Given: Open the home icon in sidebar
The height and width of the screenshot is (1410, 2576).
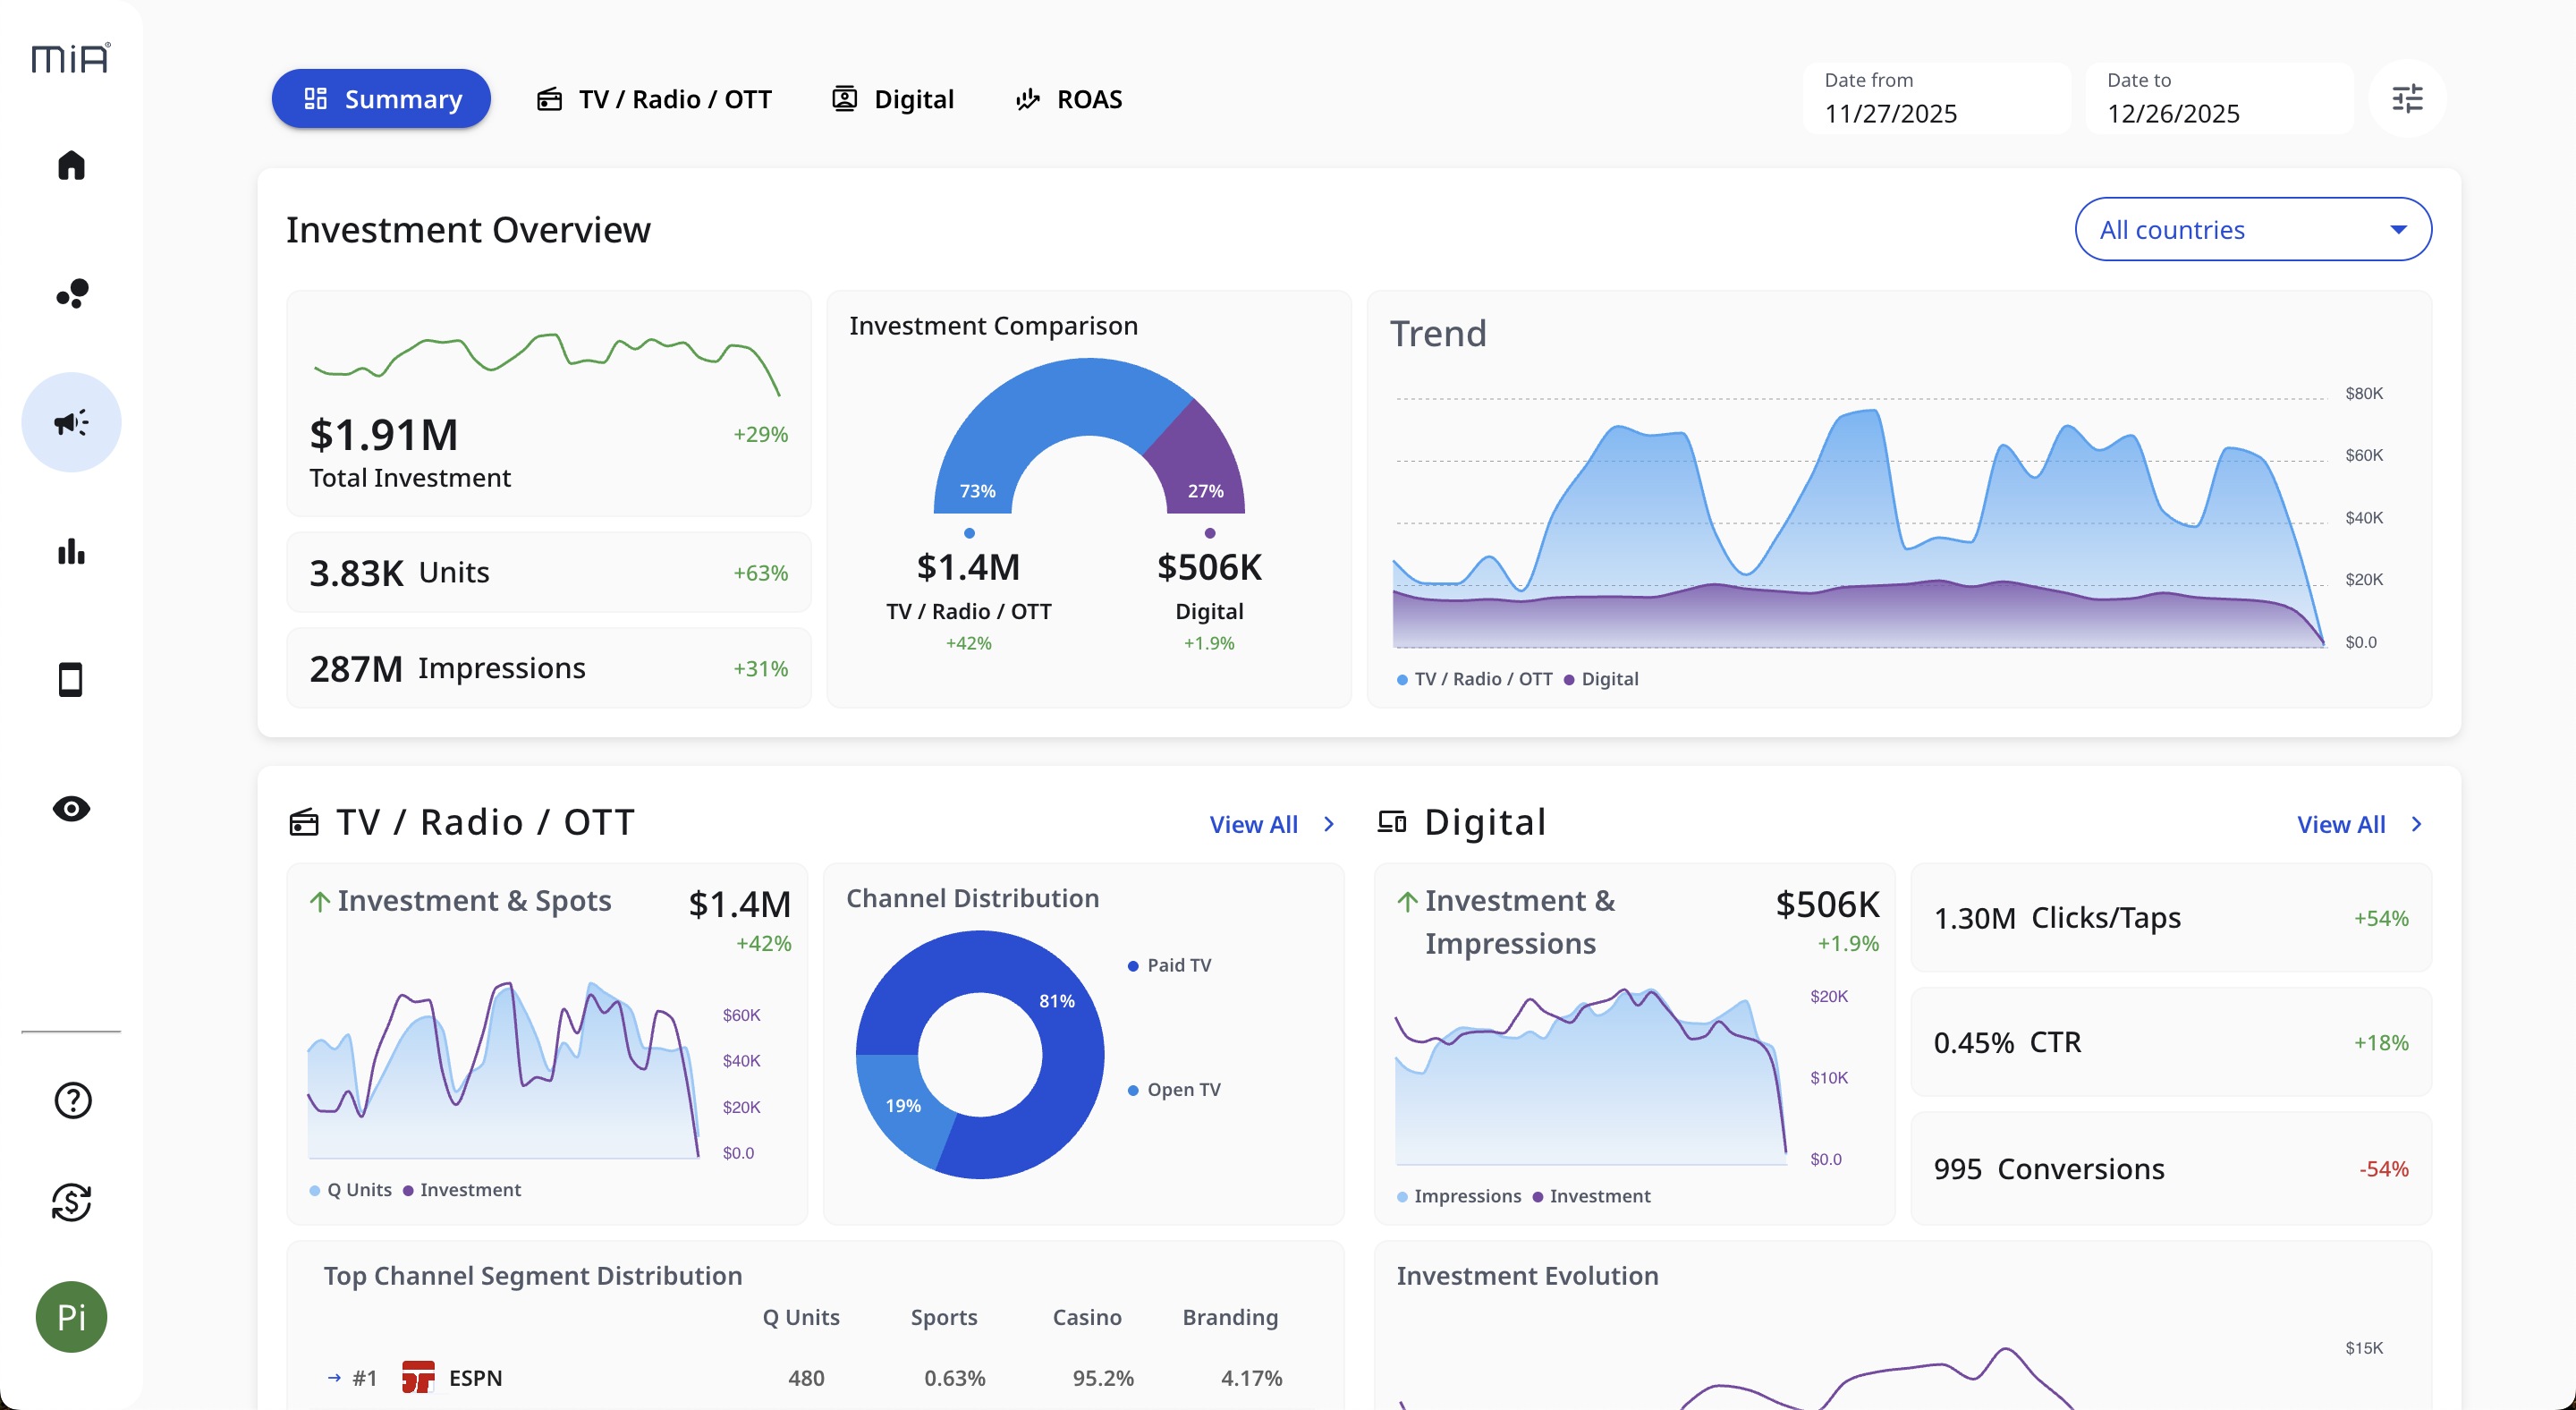Looking at the screenshot, I should (x=71, y=165).
